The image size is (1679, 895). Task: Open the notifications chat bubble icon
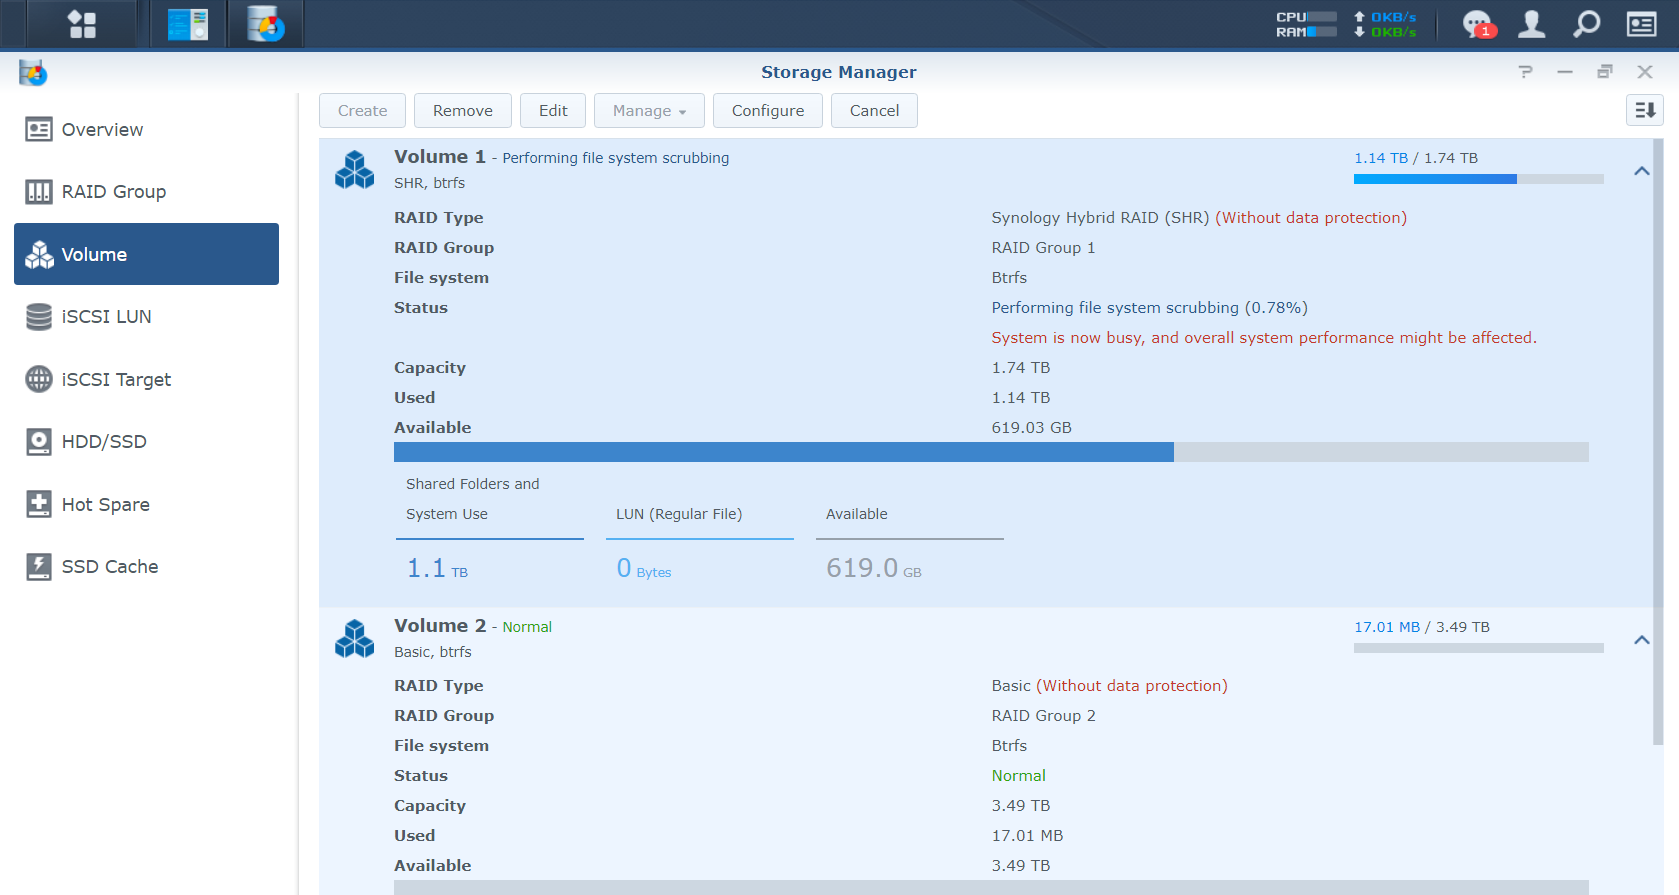1477,24
